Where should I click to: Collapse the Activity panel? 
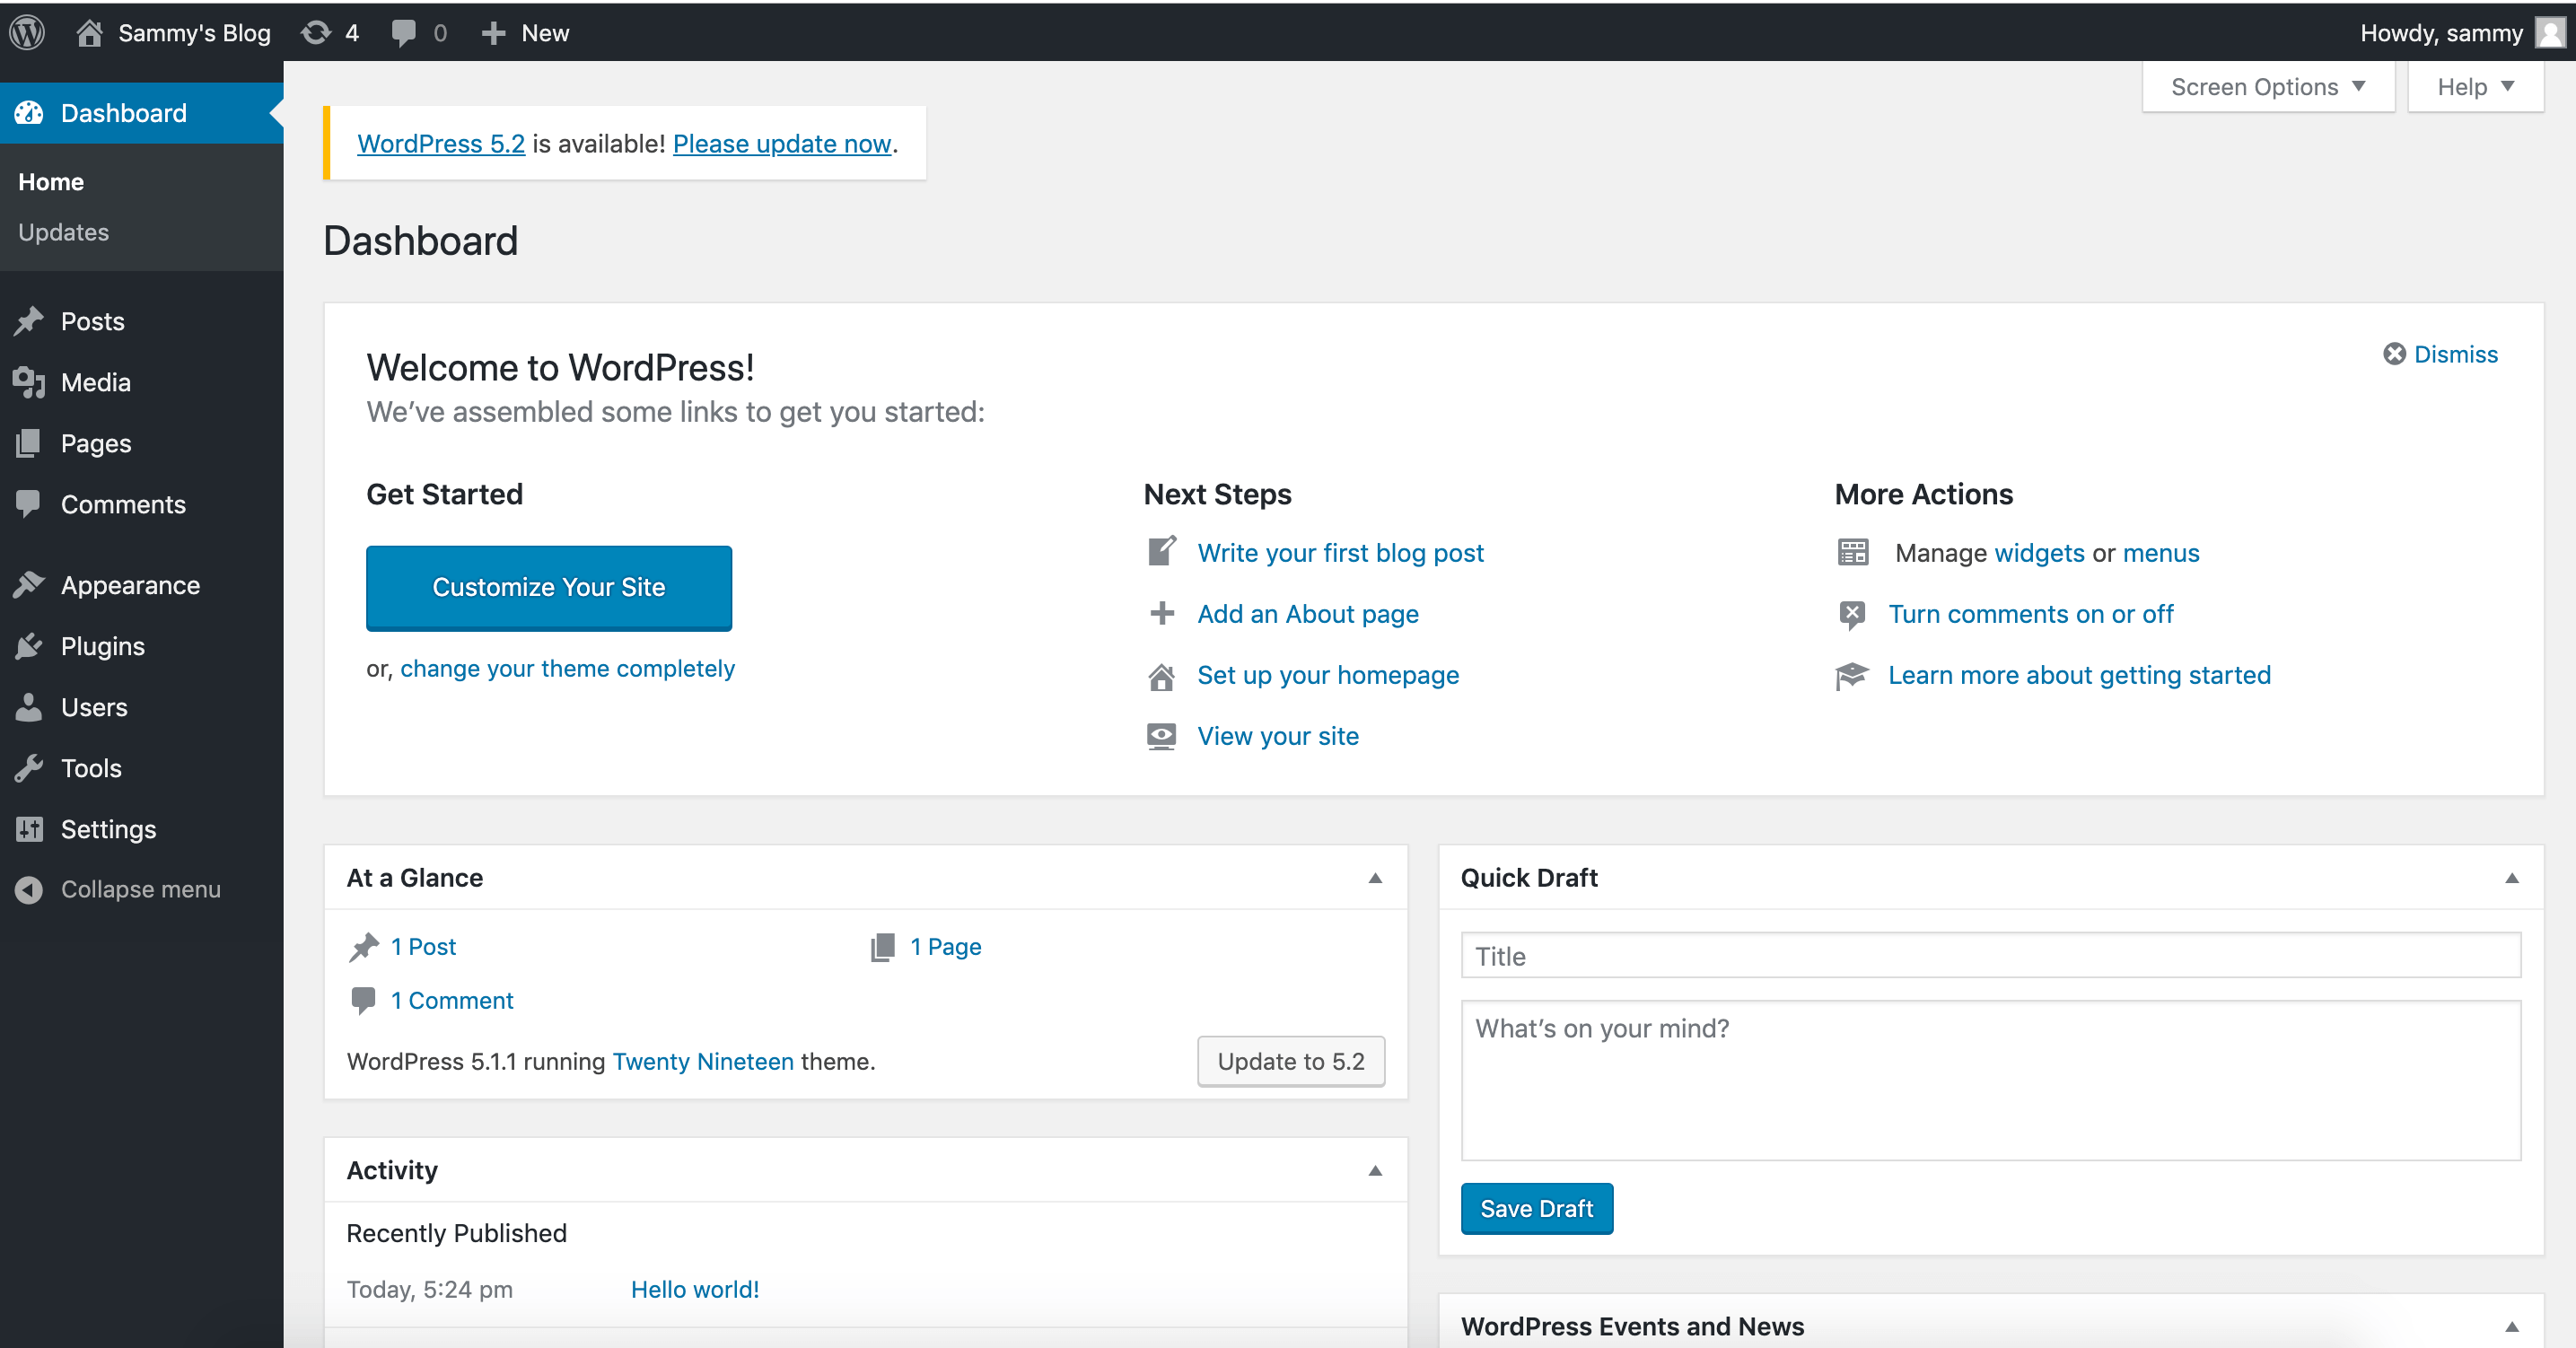pos(1375,1169)
